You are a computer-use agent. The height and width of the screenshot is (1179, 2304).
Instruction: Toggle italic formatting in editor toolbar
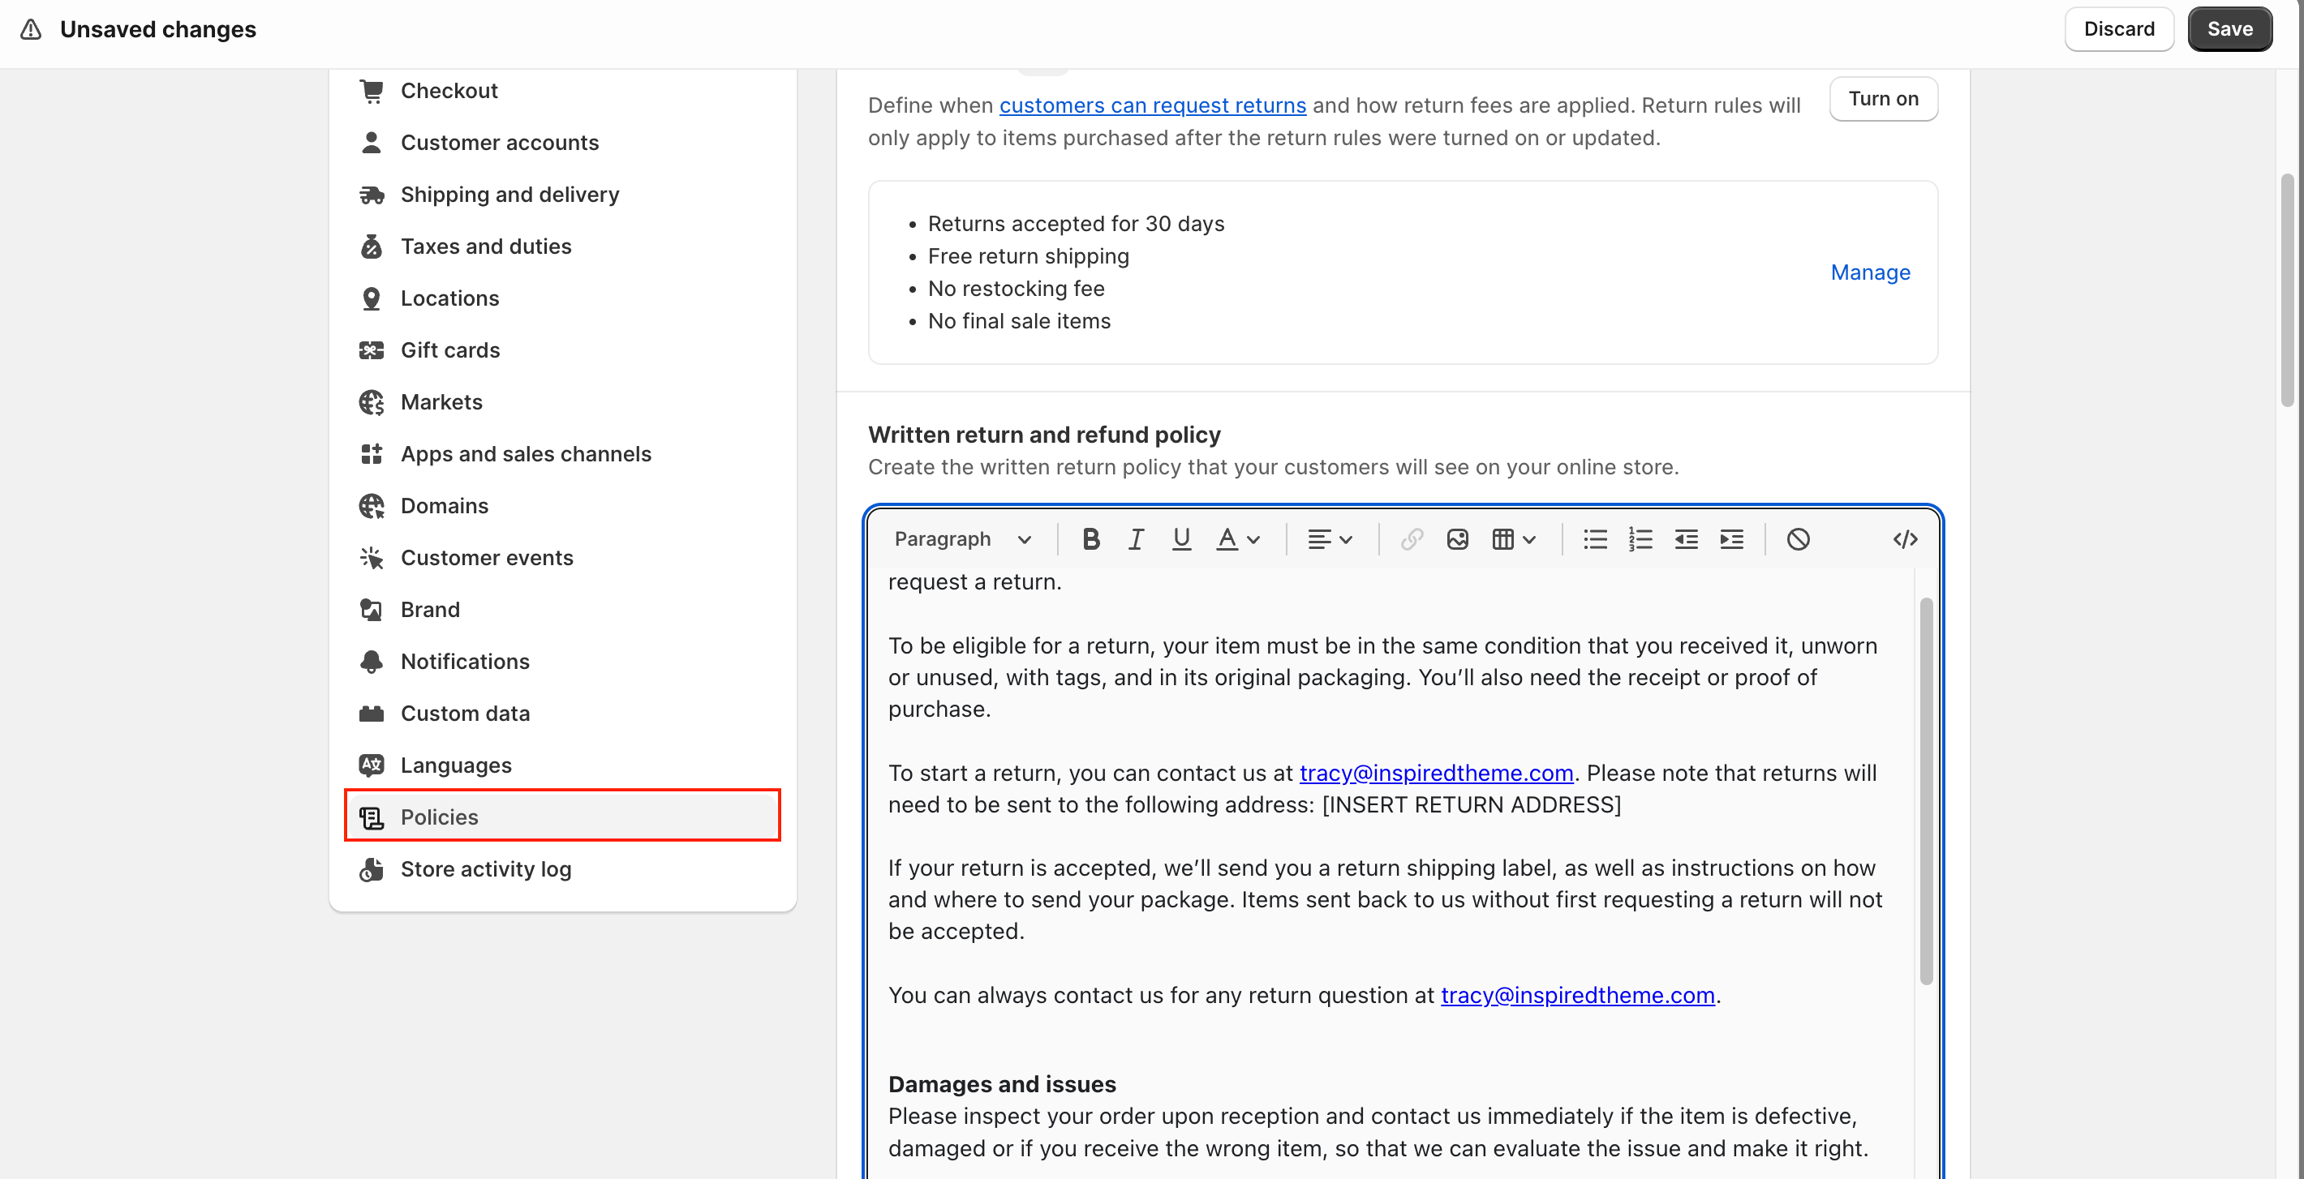pyautogui.click(x=1136, y=539)
